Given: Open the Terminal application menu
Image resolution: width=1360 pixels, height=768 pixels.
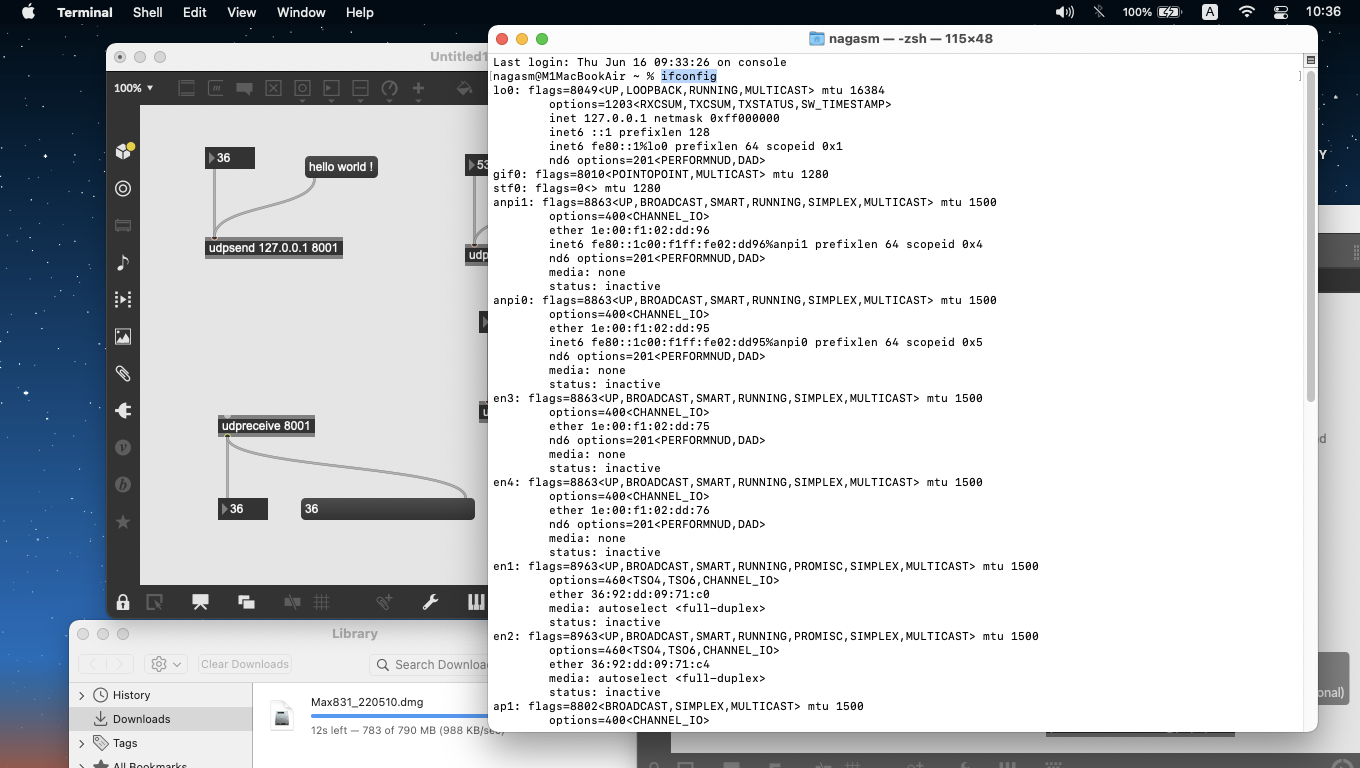Looking at the screenshot, I should pos(85,12).
